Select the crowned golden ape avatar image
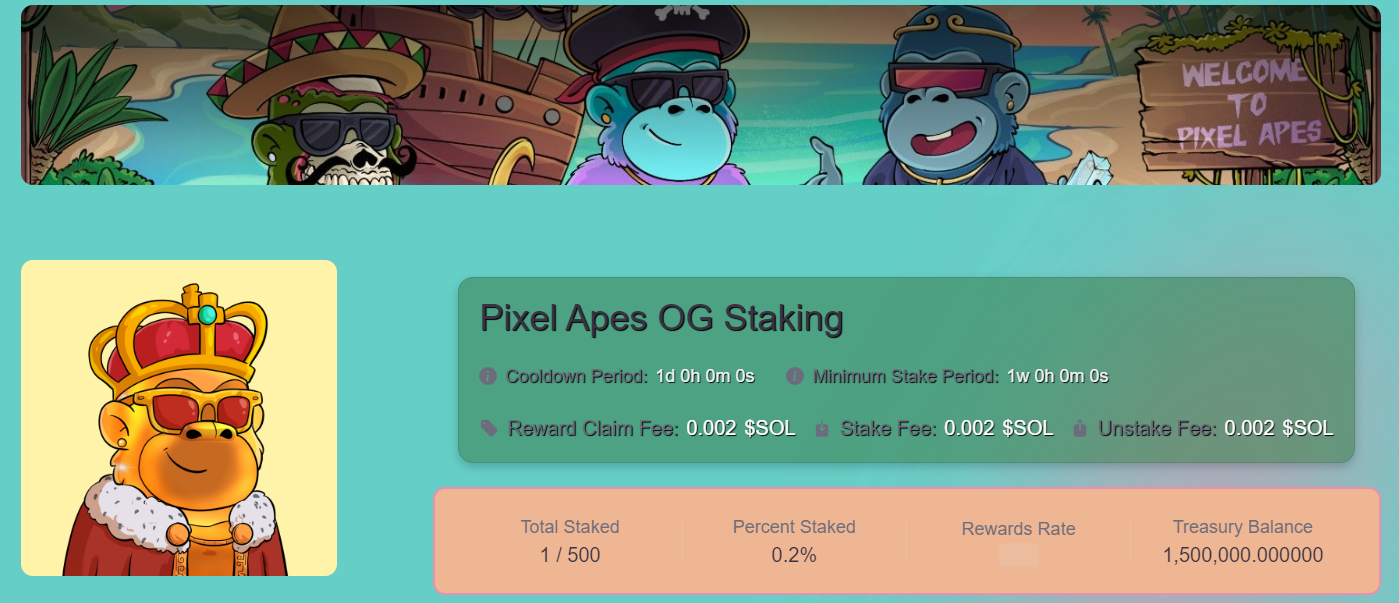The width and height of the screenshot is (1399, 603). tap(178, 420)
